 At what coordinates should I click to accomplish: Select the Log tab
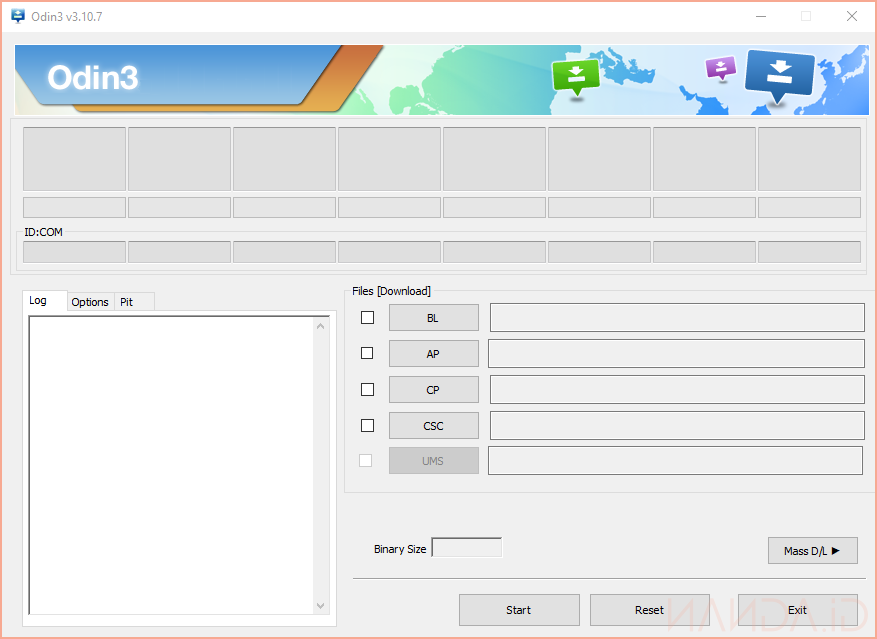[x=38, y=301]
